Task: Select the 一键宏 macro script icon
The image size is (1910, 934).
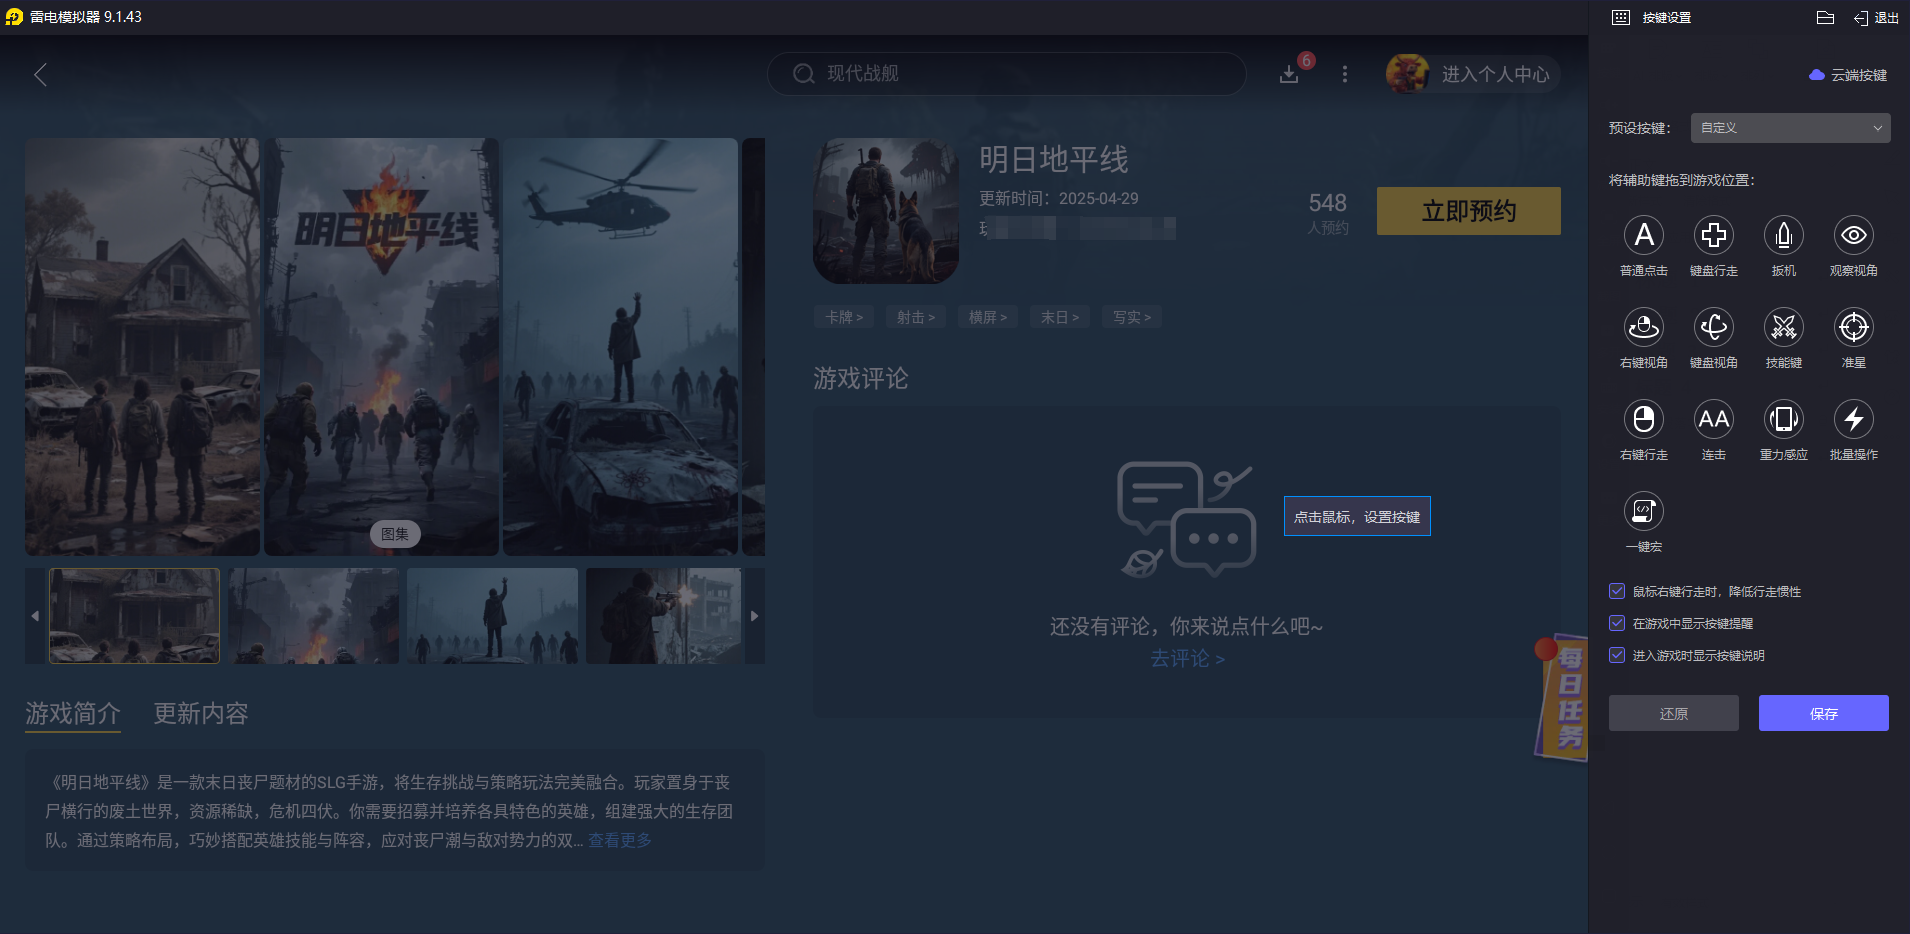Action: [x=1643, y=512]
